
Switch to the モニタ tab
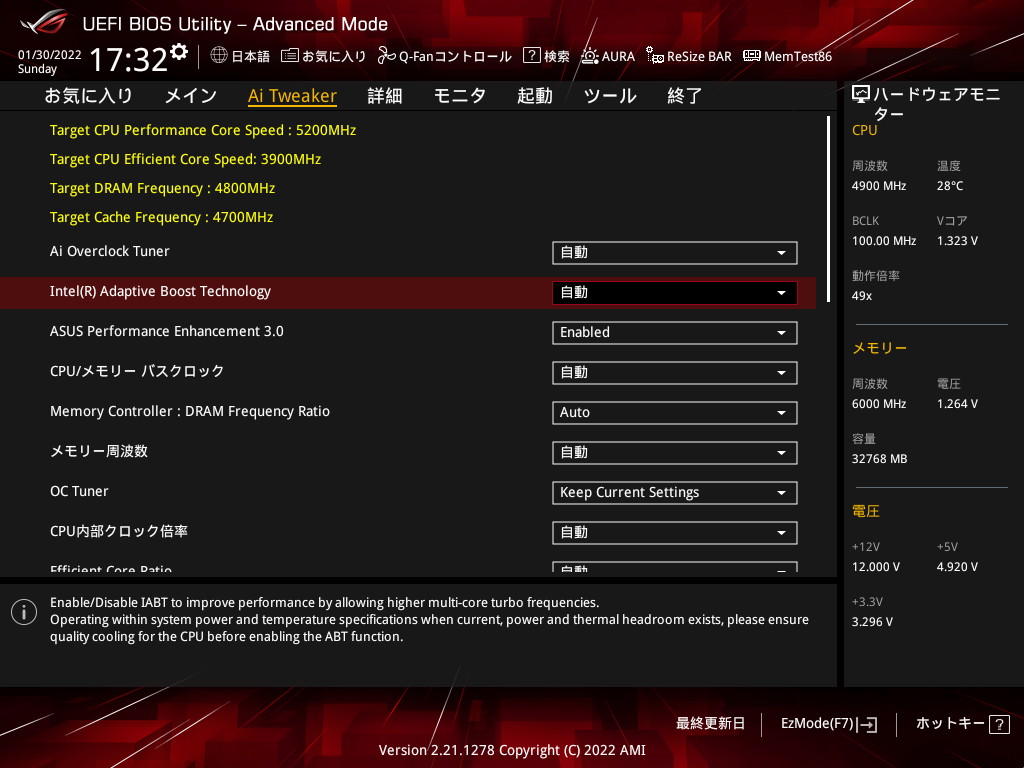tap(460, 96)
